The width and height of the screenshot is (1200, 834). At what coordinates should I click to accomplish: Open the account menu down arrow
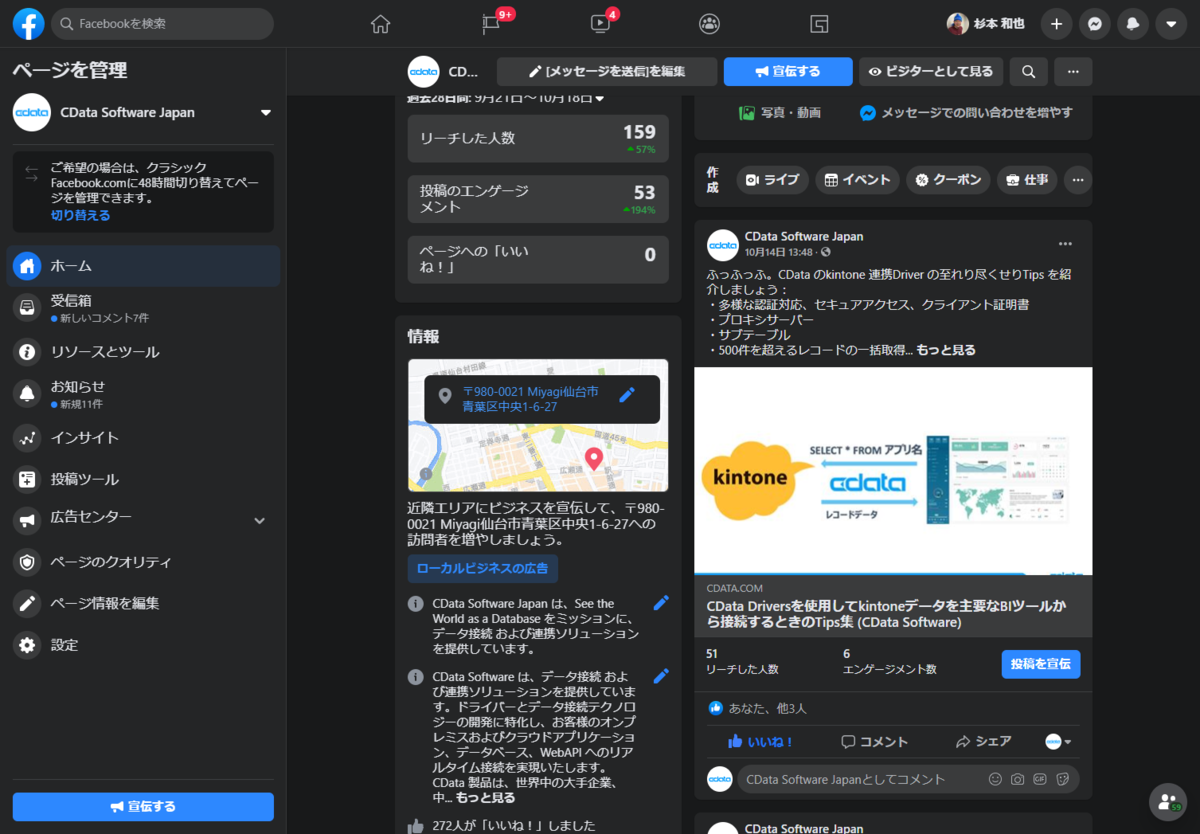(1171, 24)
